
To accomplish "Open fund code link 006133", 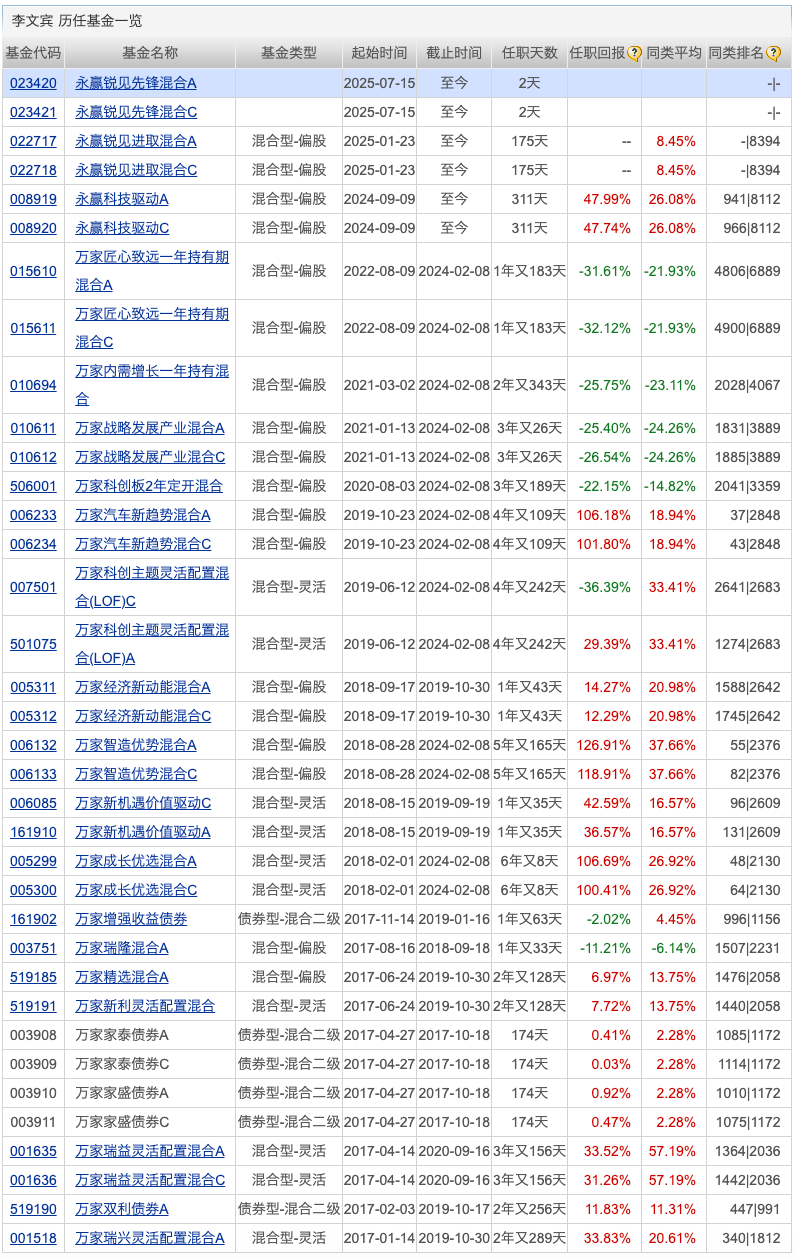I will [x=33, y=774].
